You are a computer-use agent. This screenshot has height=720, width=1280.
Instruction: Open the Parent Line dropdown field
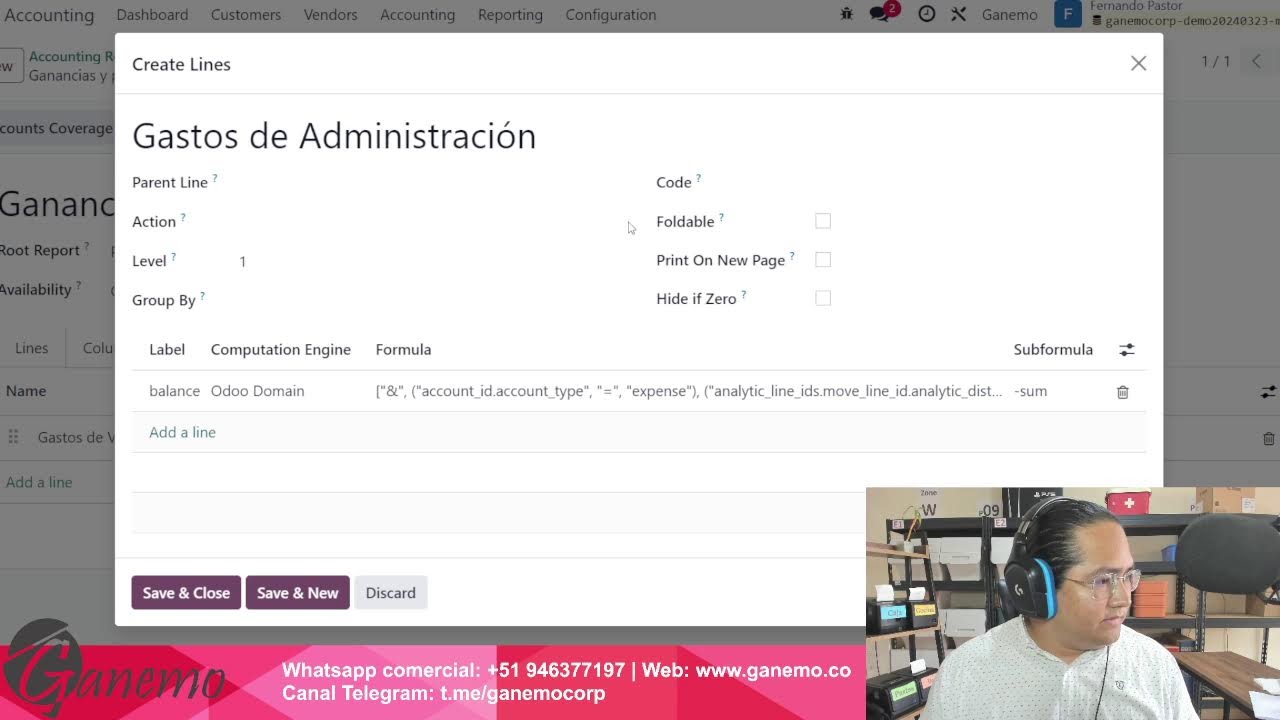point(428,182)
